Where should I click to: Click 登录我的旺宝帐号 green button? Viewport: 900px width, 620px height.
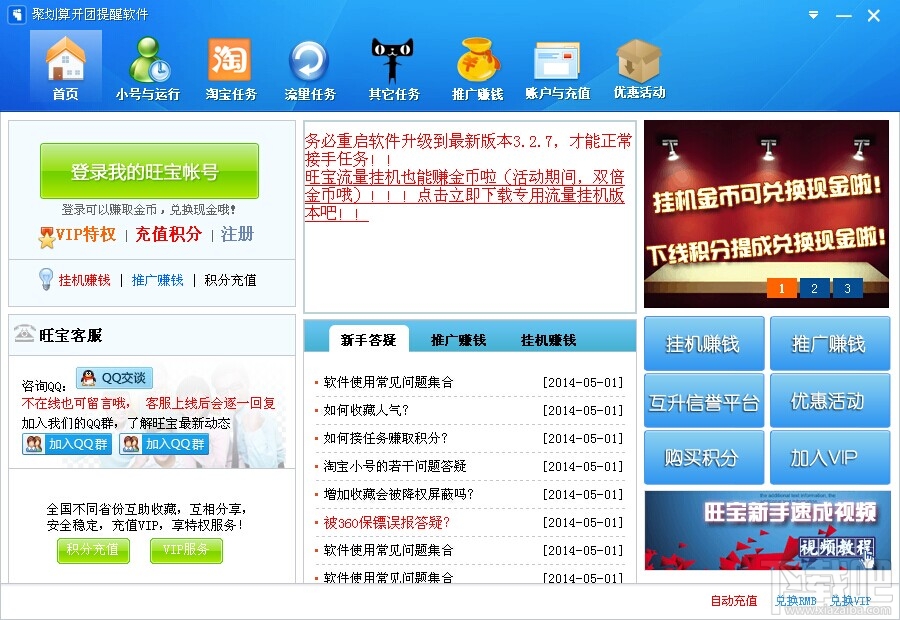[x=149, y=171]
